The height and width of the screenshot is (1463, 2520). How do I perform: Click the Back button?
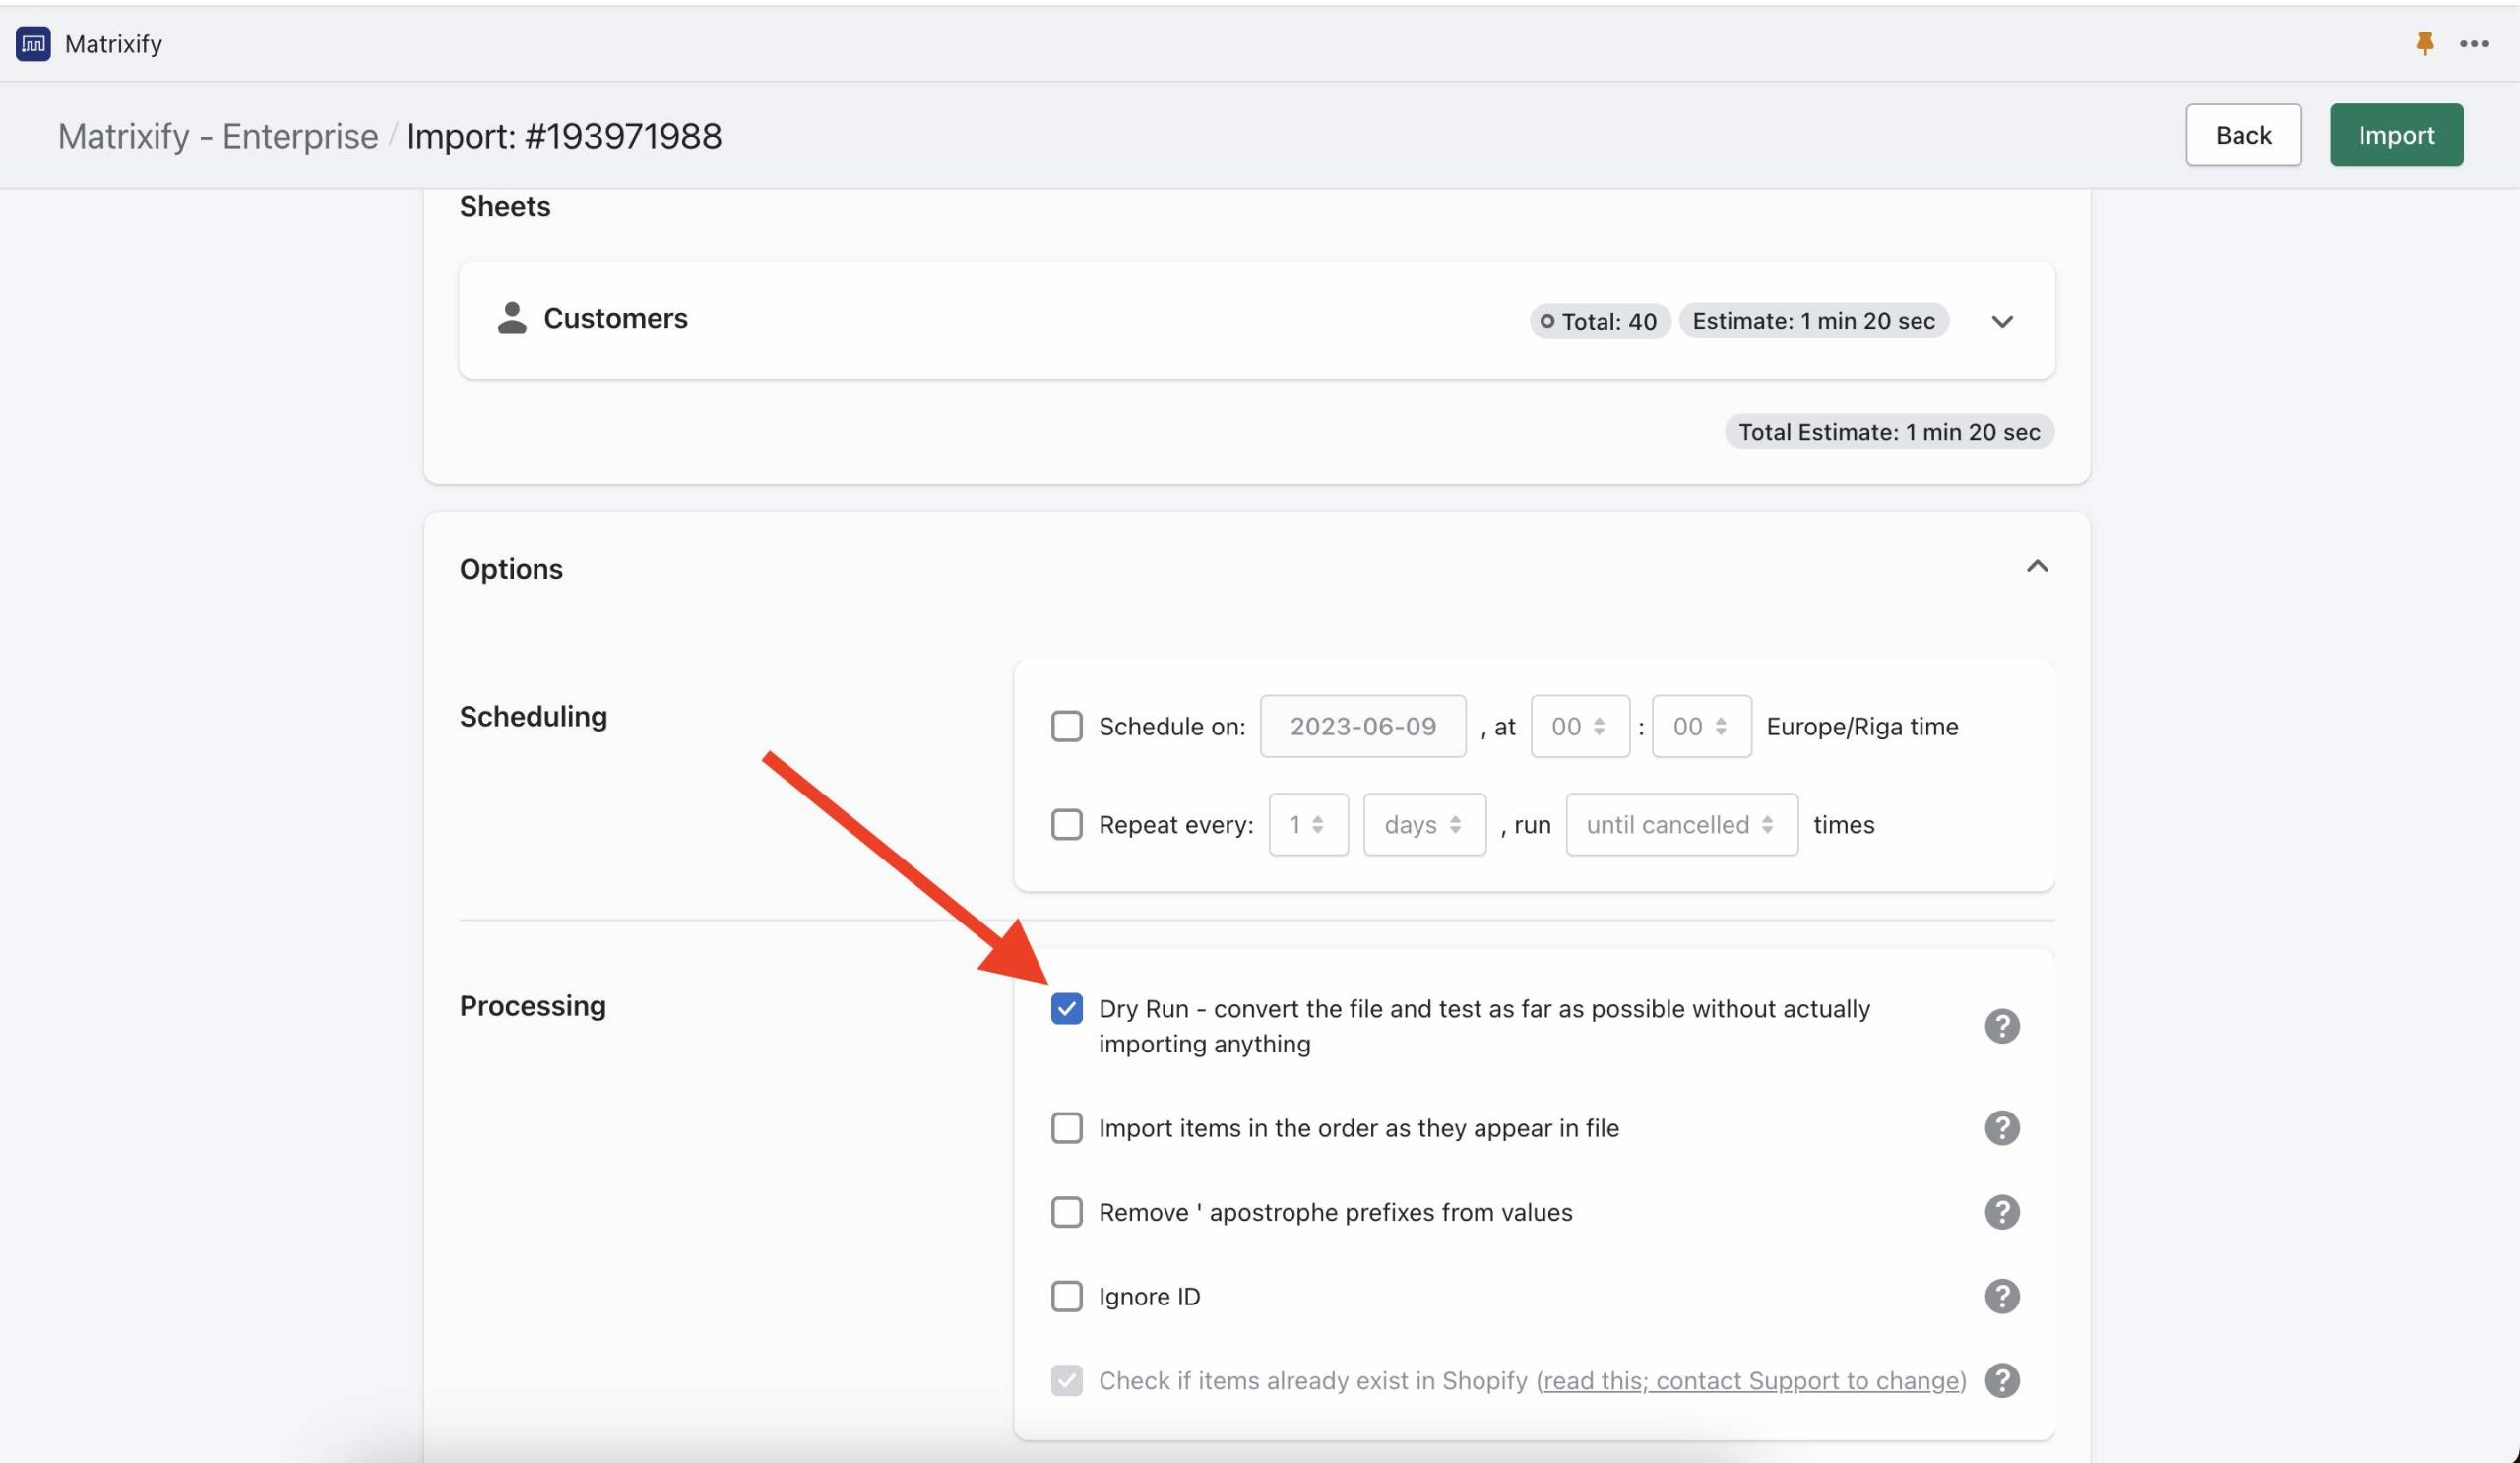(2242, 135)
